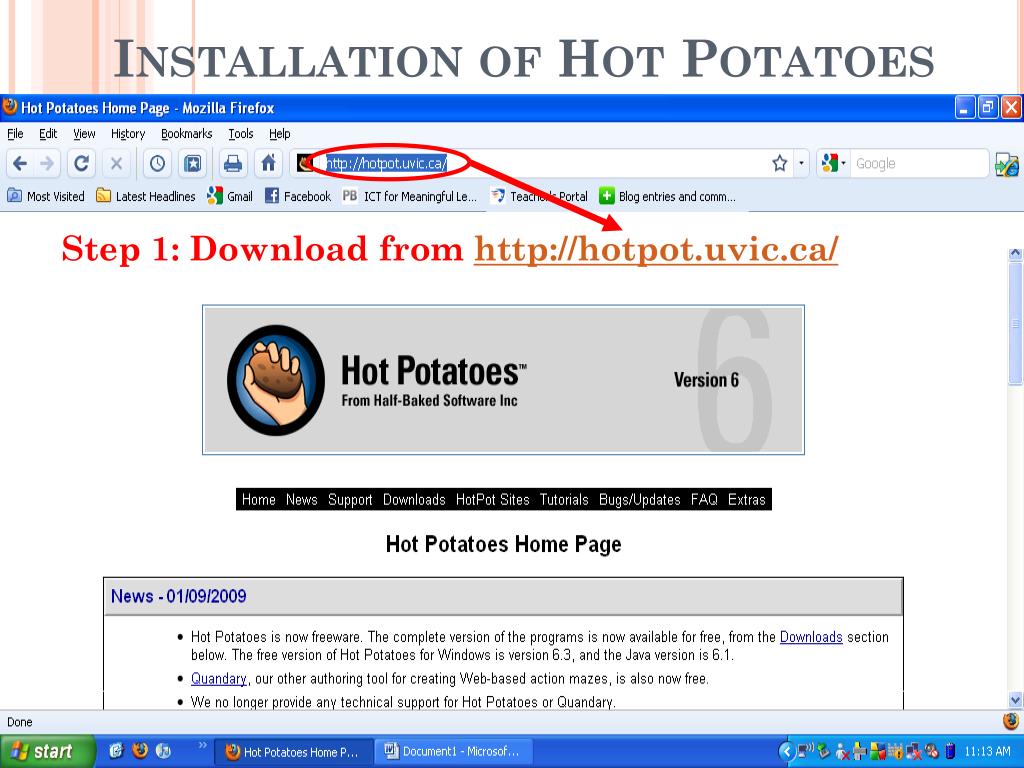Click the Forward navigation arrow
Image resolution: width=1024 pixels, height=768 pixels.
click(x=47, y=163)
